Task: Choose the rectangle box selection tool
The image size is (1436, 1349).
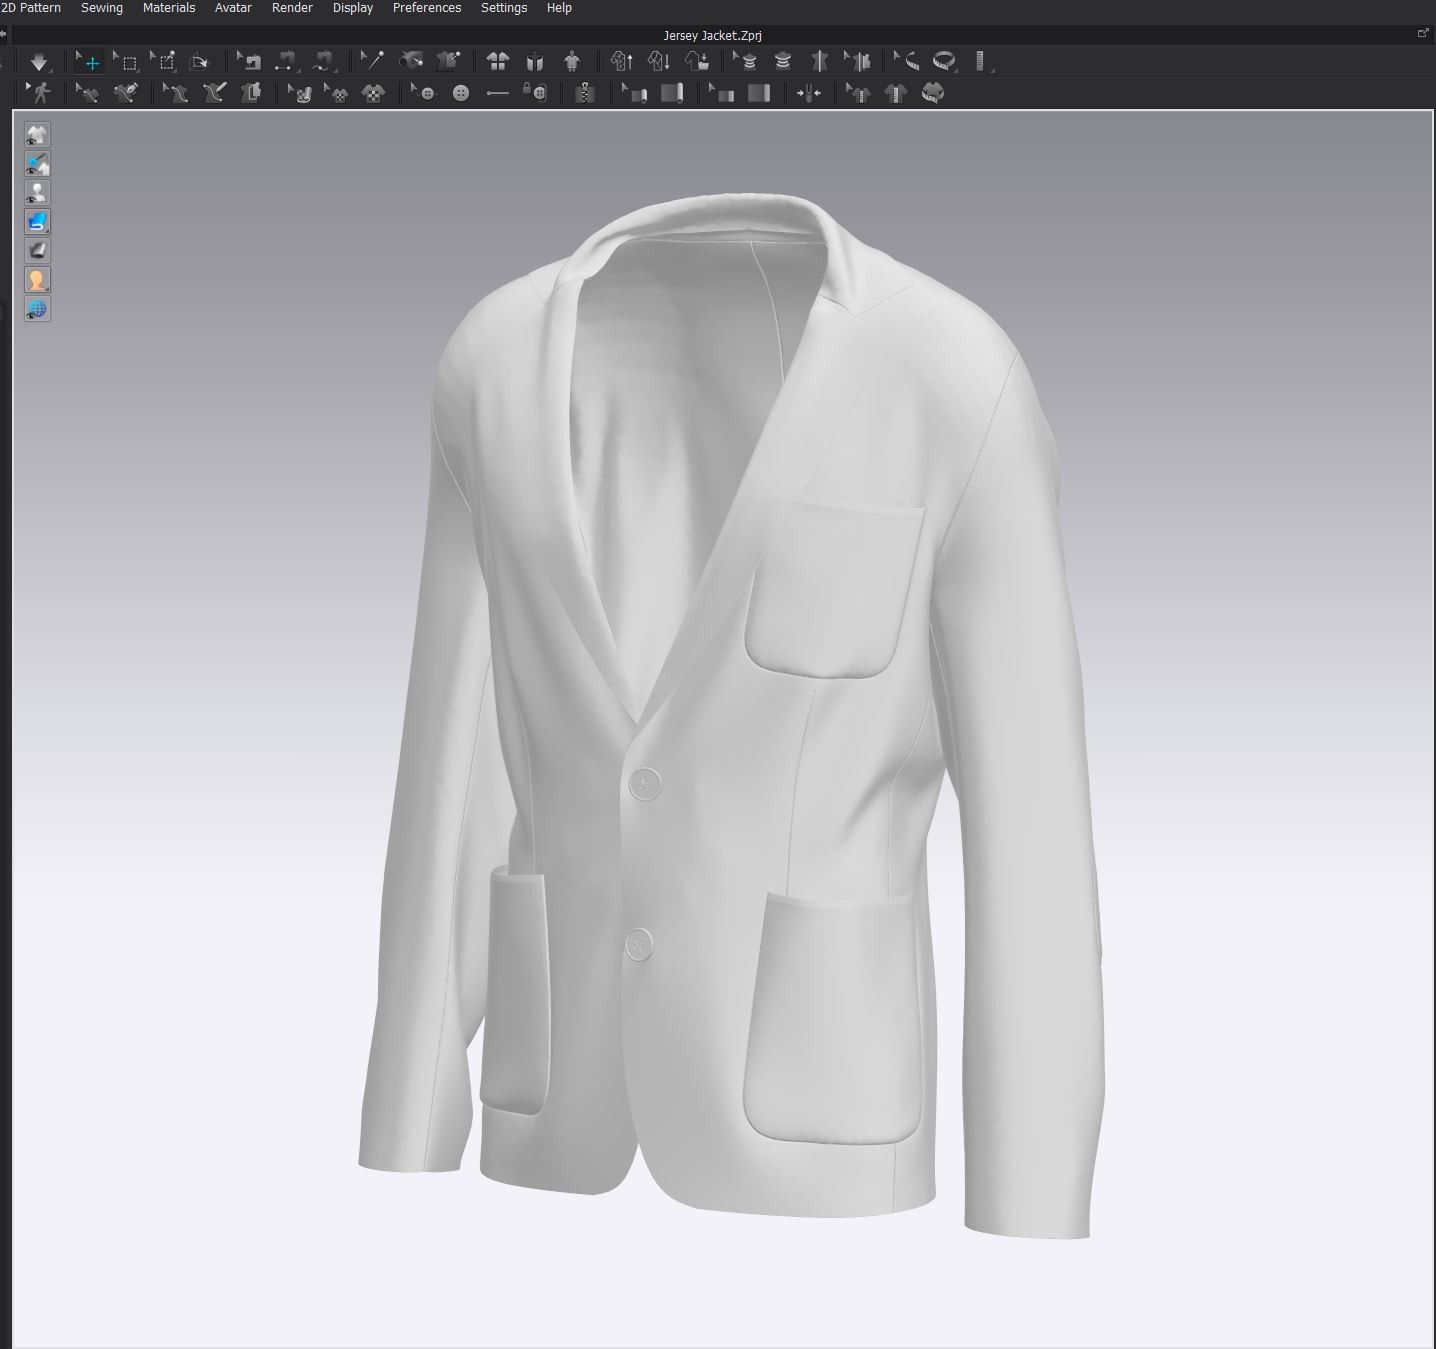Action: pyautogui.click(x=128, y=62)
